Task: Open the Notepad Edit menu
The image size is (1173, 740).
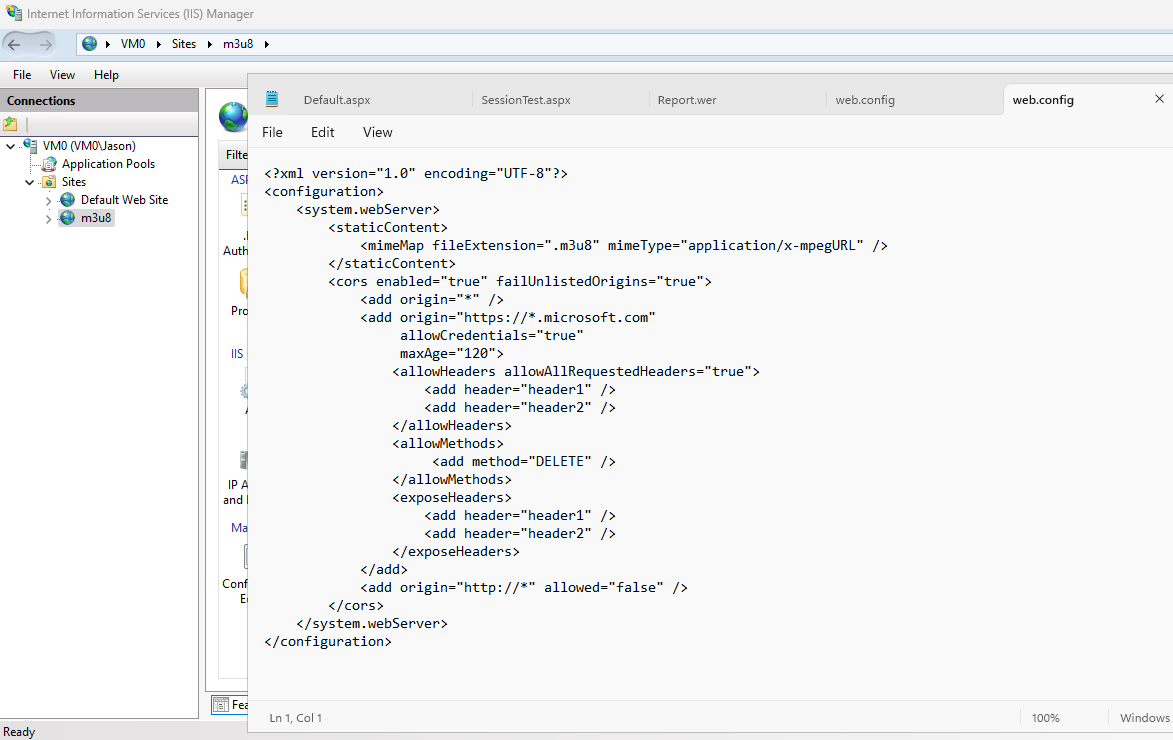Action: point(322,132)
